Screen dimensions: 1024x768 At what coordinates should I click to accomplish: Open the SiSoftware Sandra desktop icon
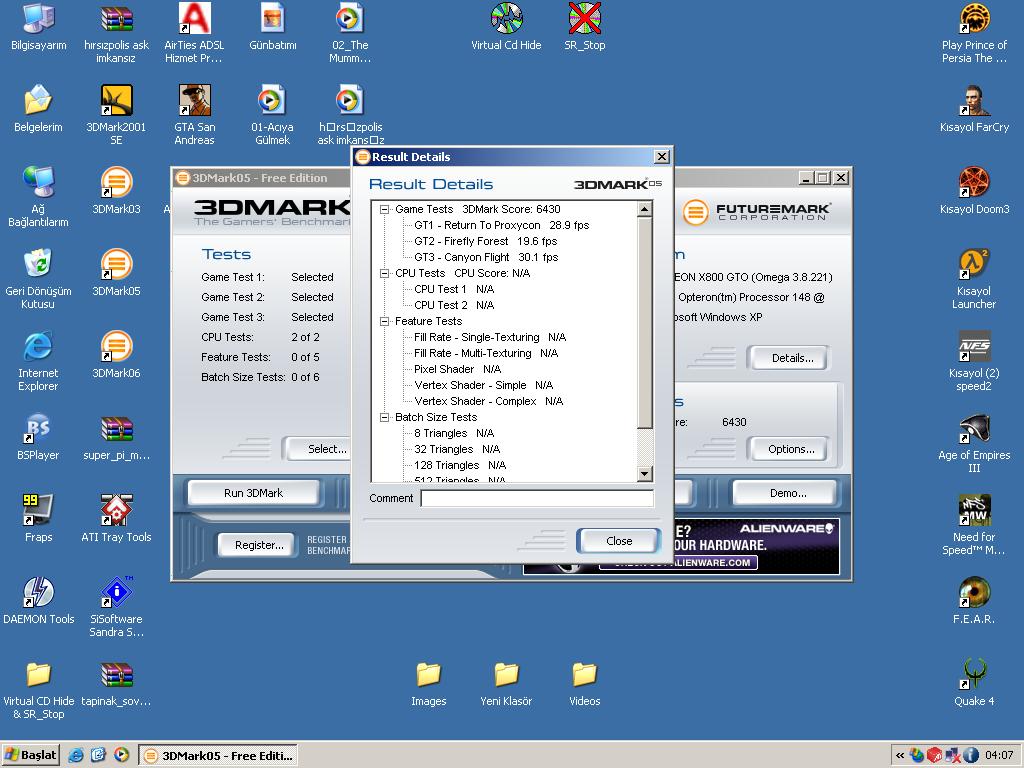pyautogui.click(x=116, y=593)
